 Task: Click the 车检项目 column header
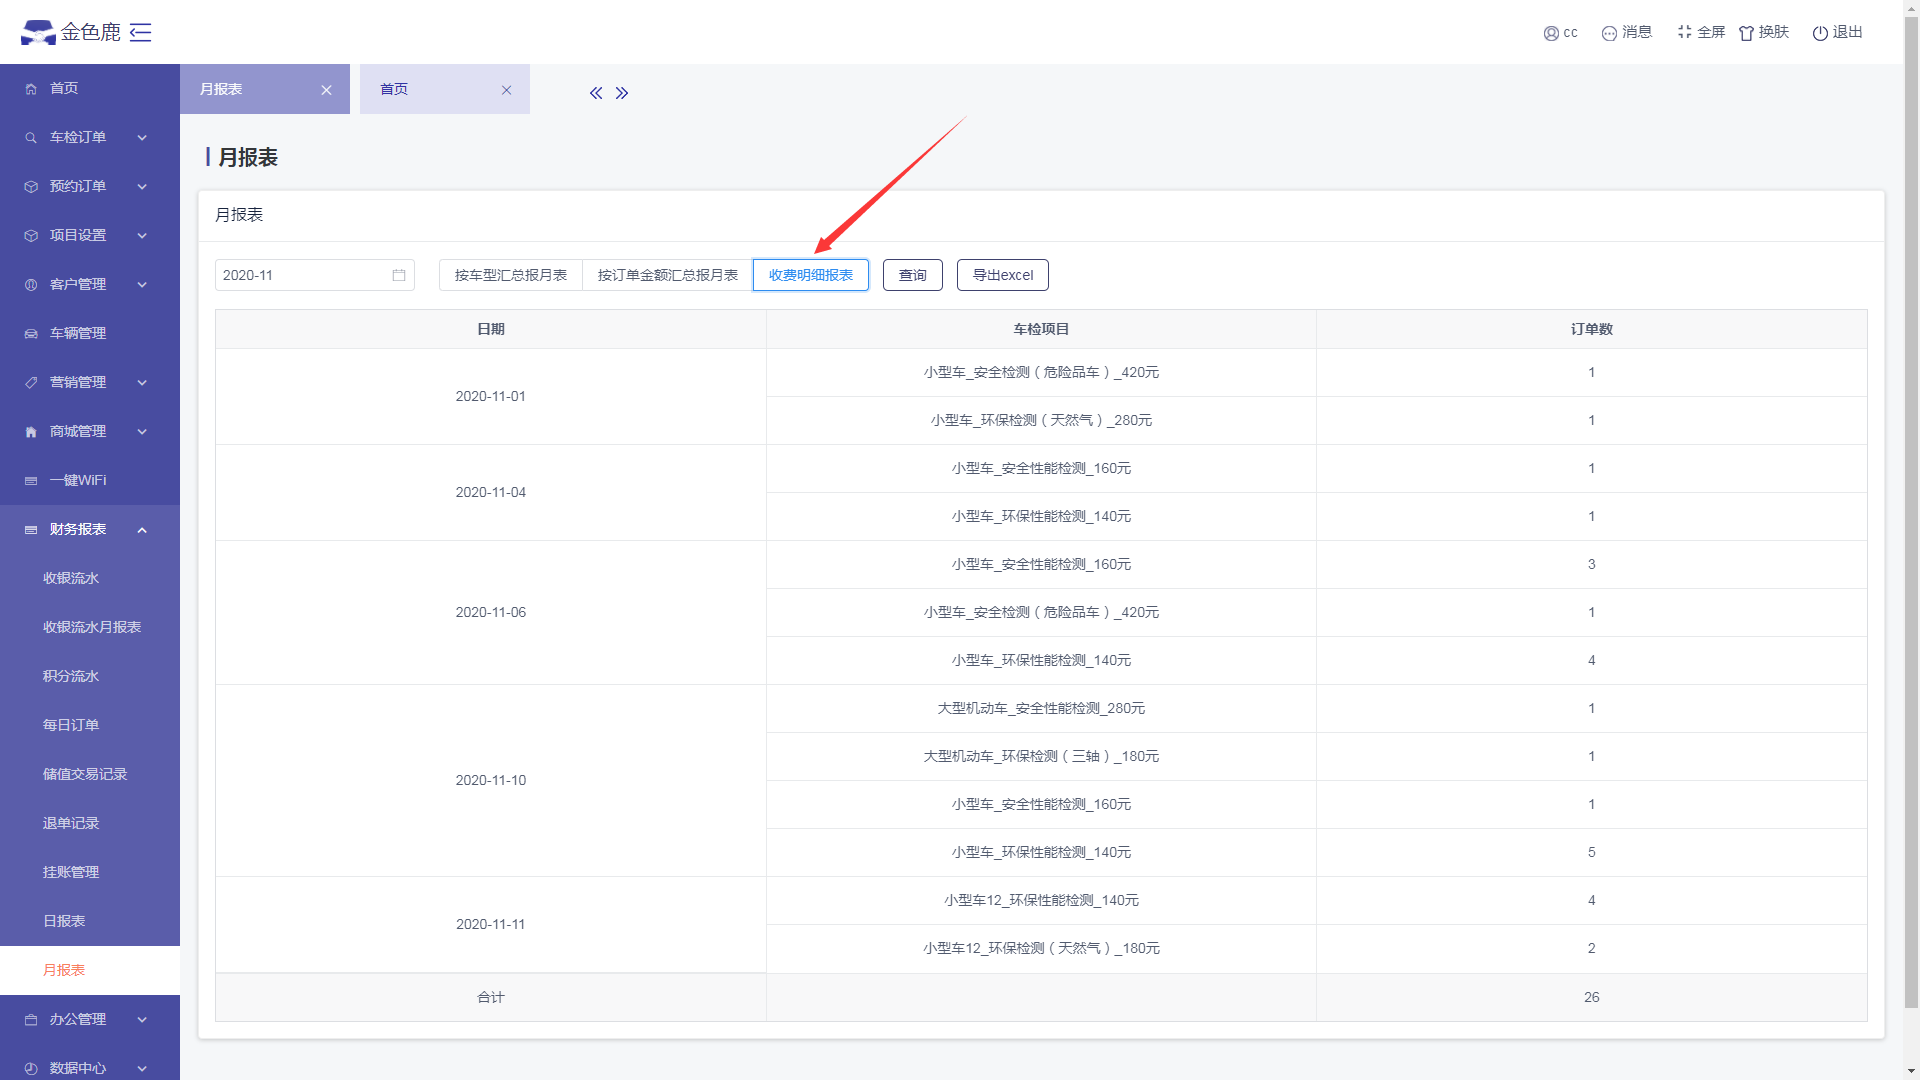click(1041, 329)
